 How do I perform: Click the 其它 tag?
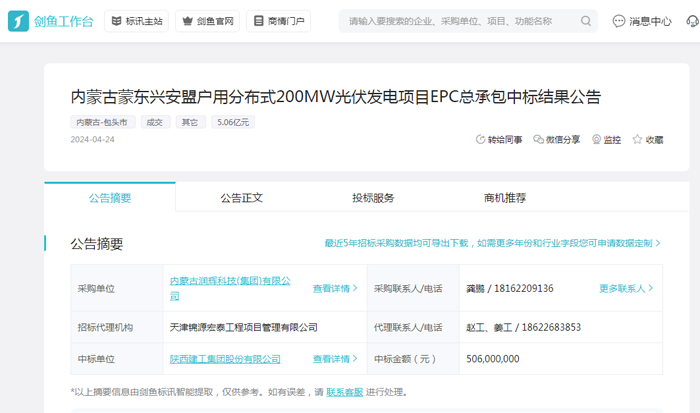point(191,122)
